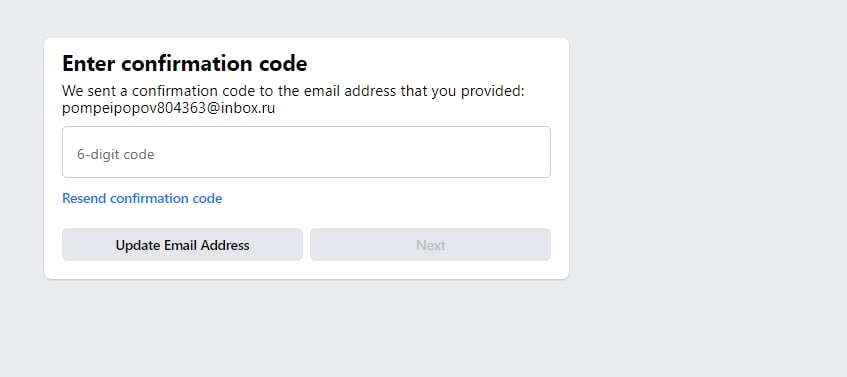The height and width of the screenshot is (377, 847).
Task: Click the 'Email Address' text on the left button
Action: [207, 245]
